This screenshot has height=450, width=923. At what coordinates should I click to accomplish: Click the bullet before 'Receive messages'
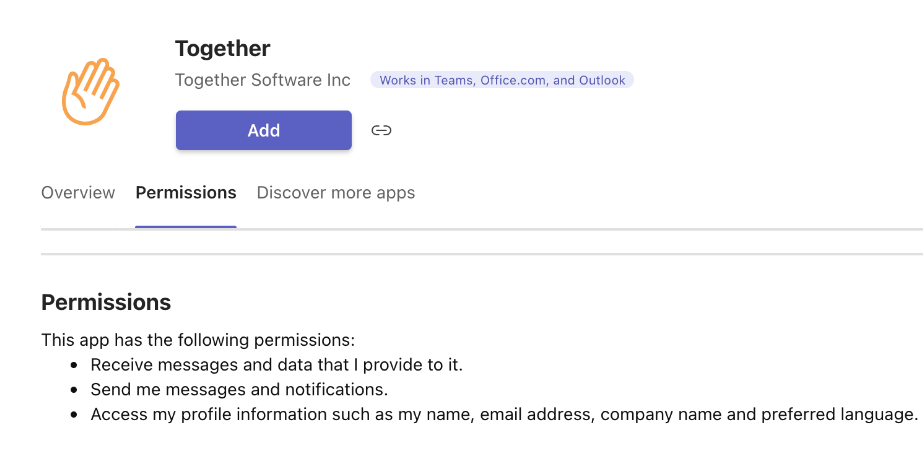click(74, 366)
